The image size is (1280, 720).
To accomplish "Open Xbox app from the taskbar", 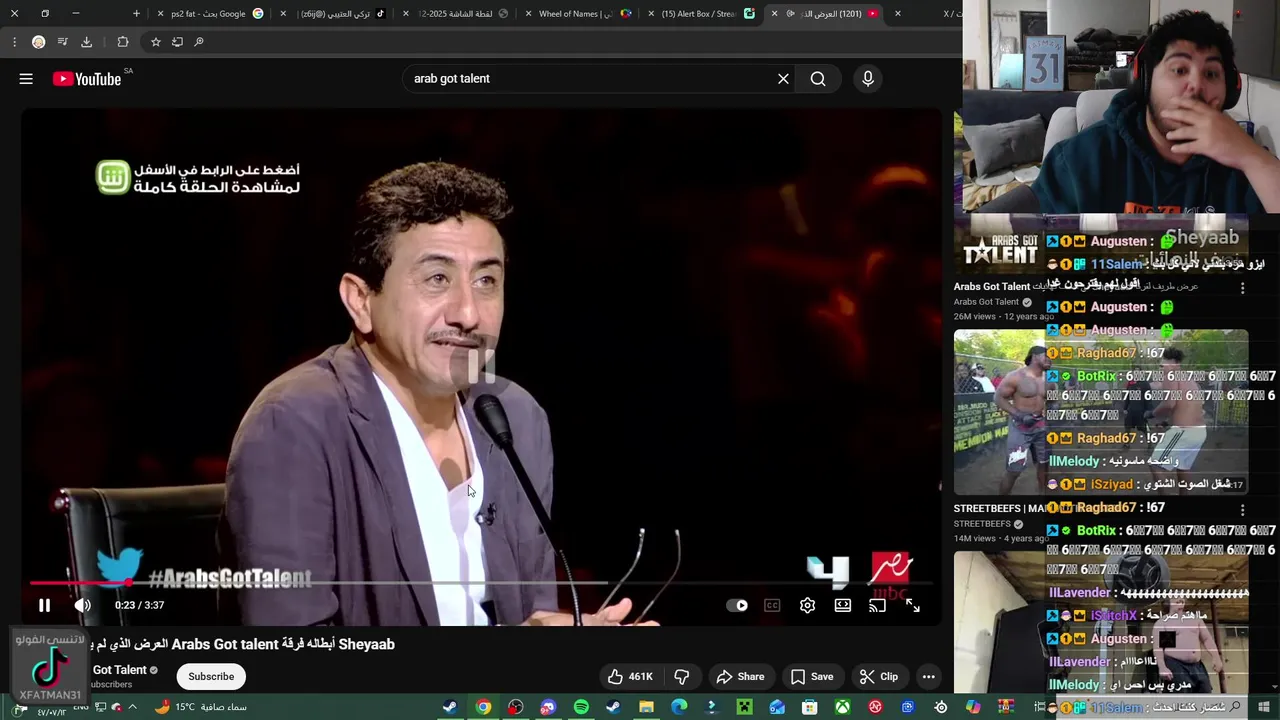I will pos(843,707).
